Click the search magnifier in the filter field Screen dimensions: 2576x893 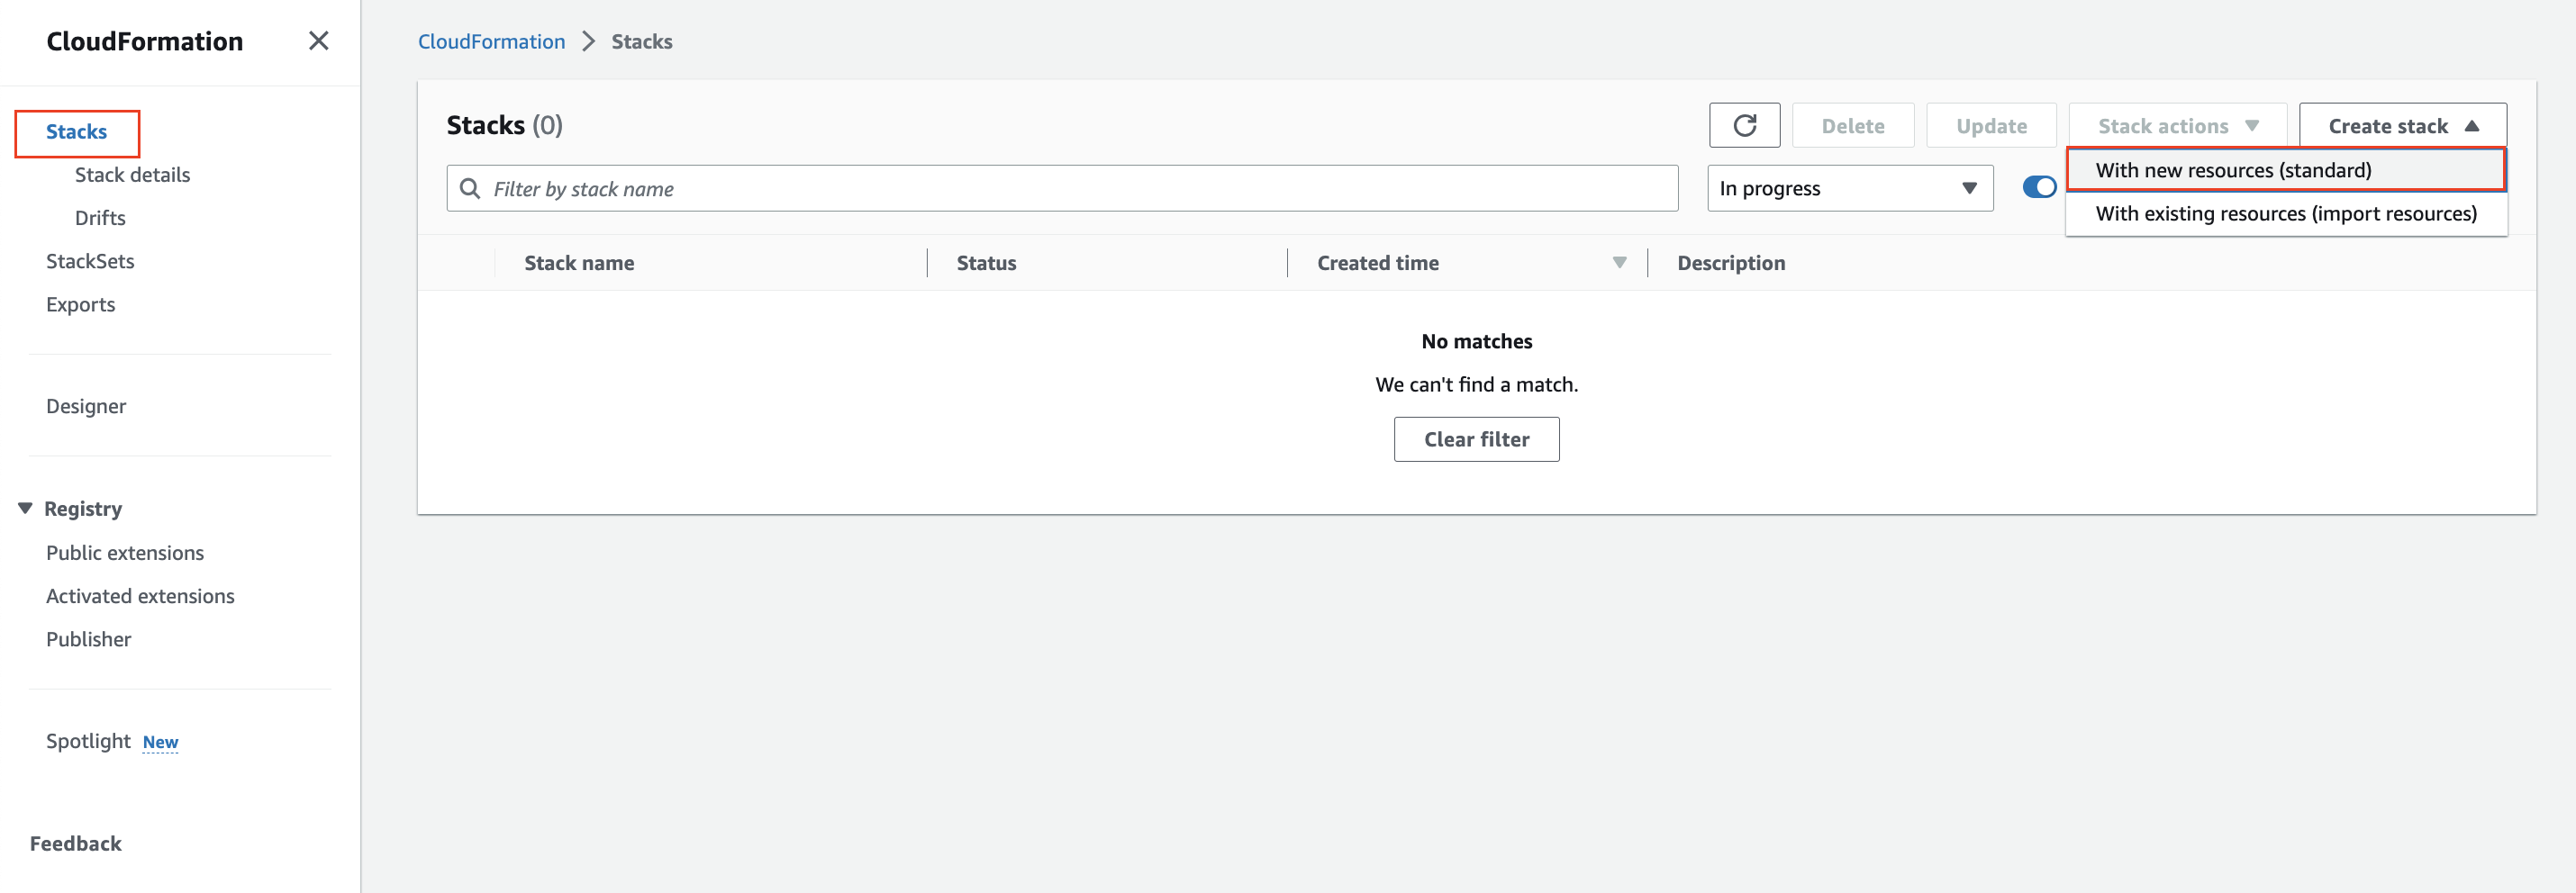(x=470, y=188)
